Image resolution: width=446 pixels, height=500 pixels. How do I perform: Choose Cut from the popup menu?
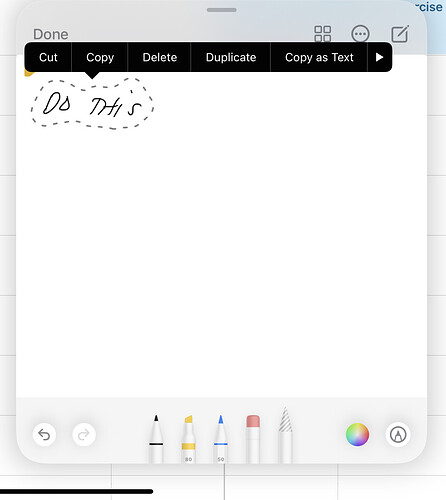tap(48, 57)
